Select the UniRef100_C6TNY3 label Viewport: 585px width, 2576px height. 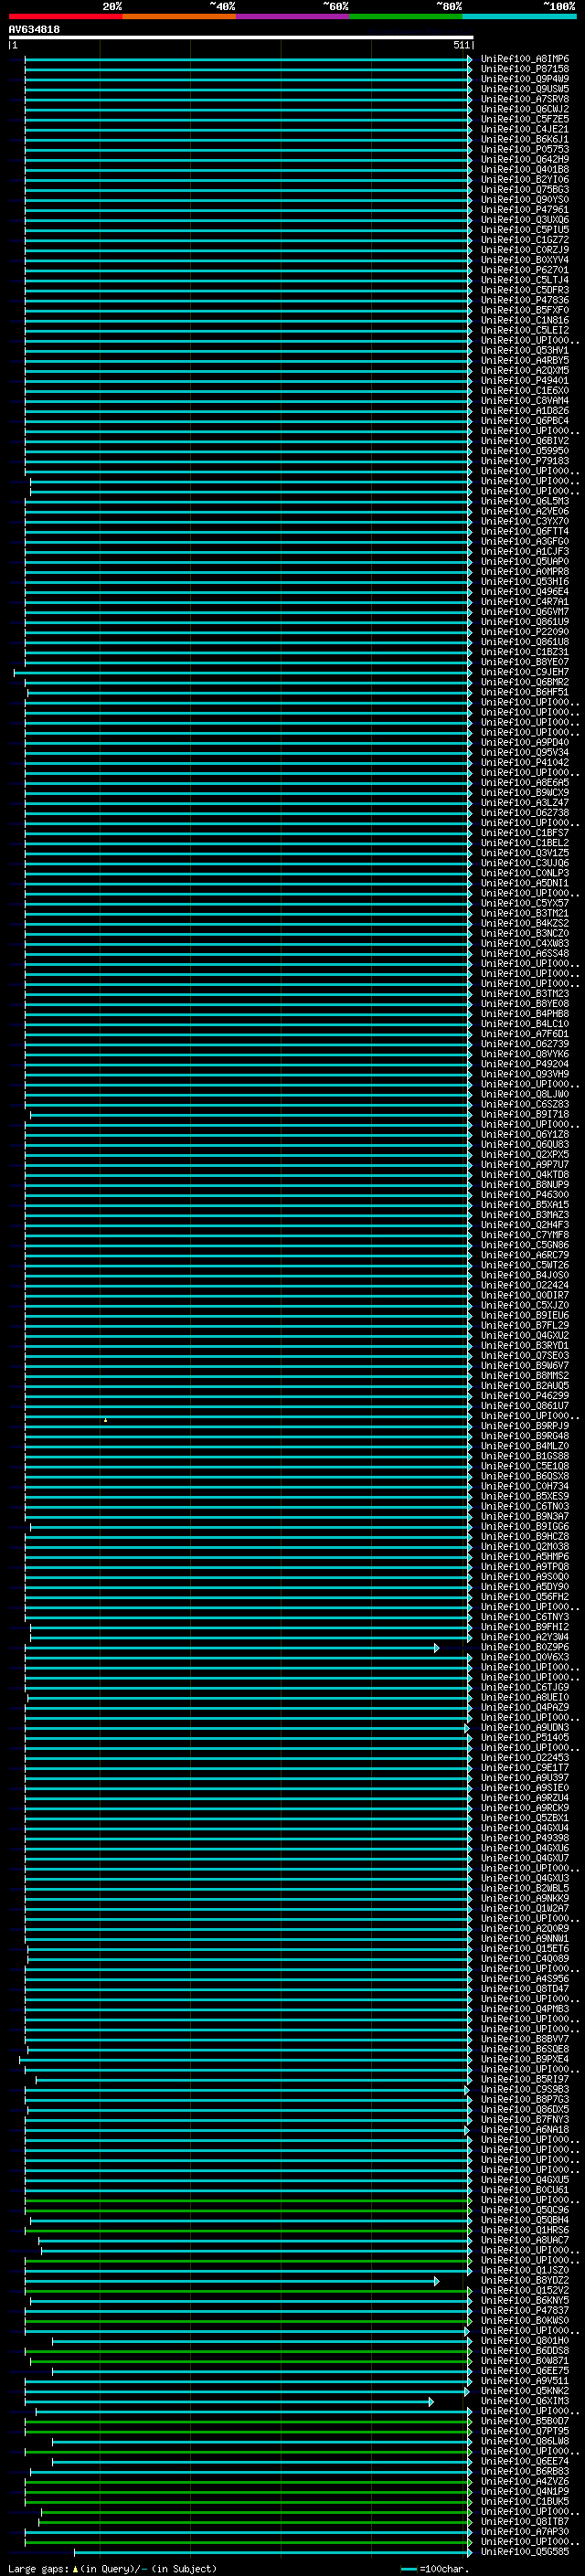(x=525, y=1617)
